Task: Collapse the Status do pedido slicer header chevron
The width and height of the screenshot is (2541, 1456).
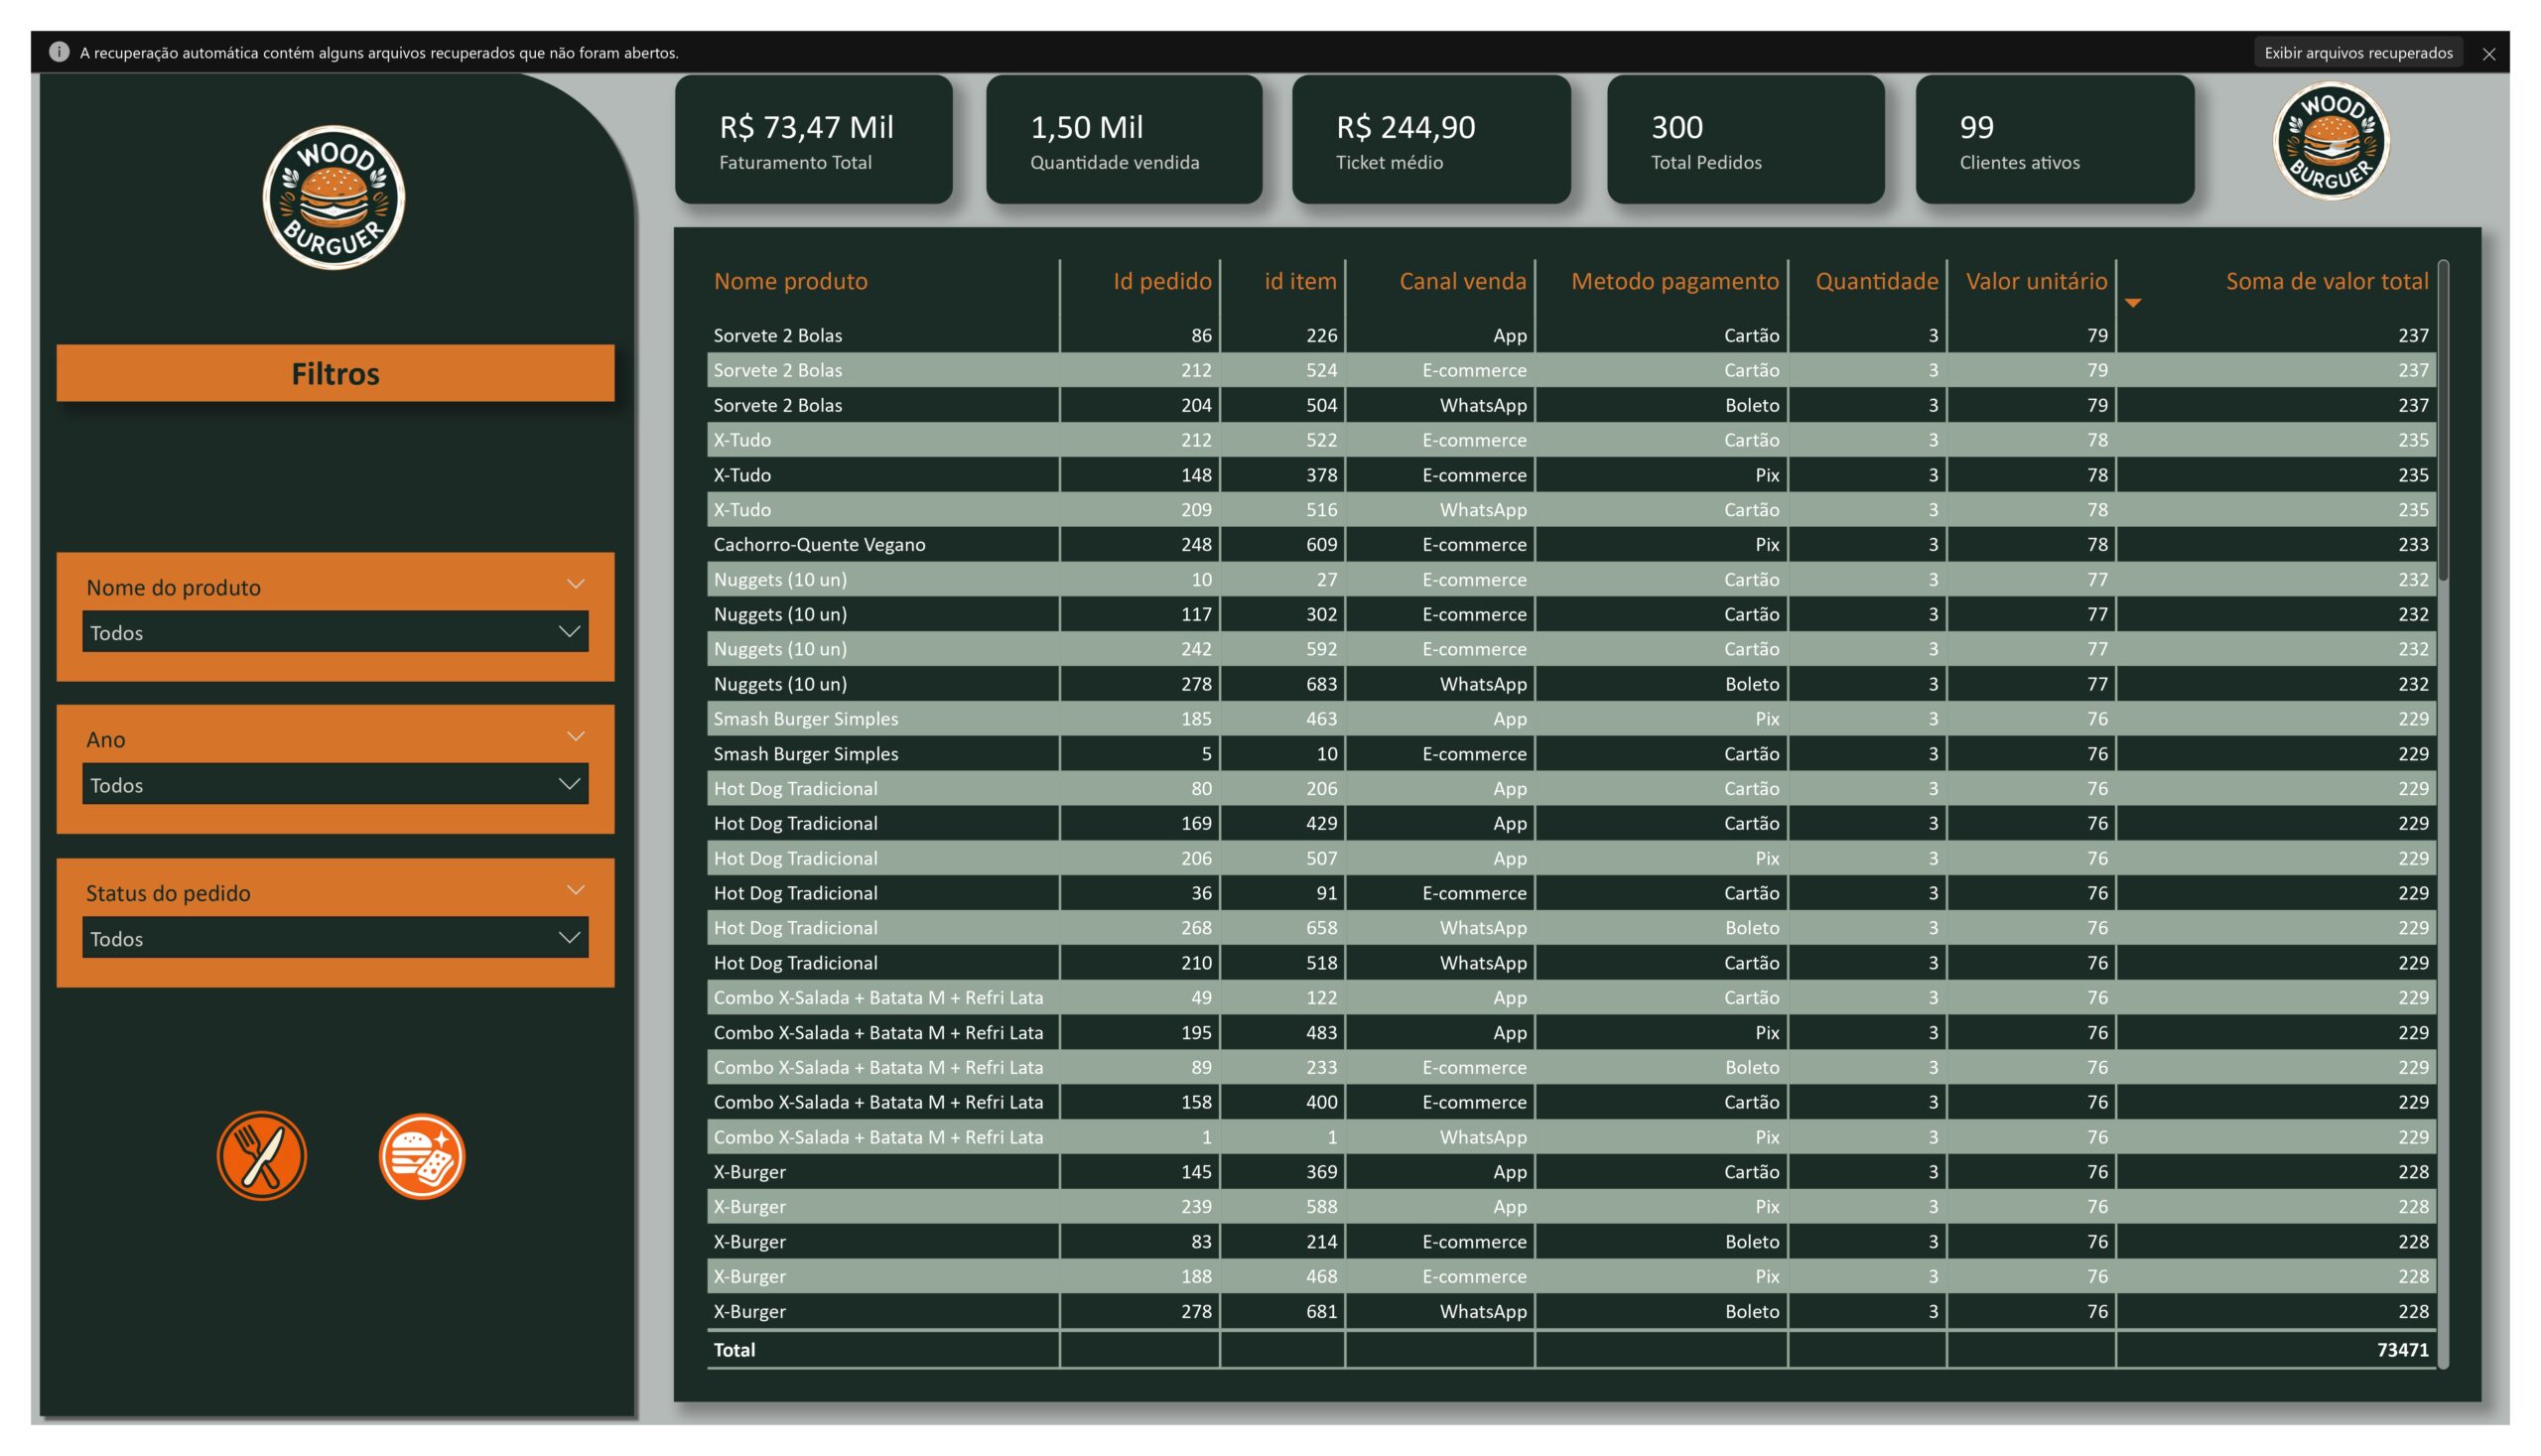Action: pyautogui.click(x=575, y=890)
